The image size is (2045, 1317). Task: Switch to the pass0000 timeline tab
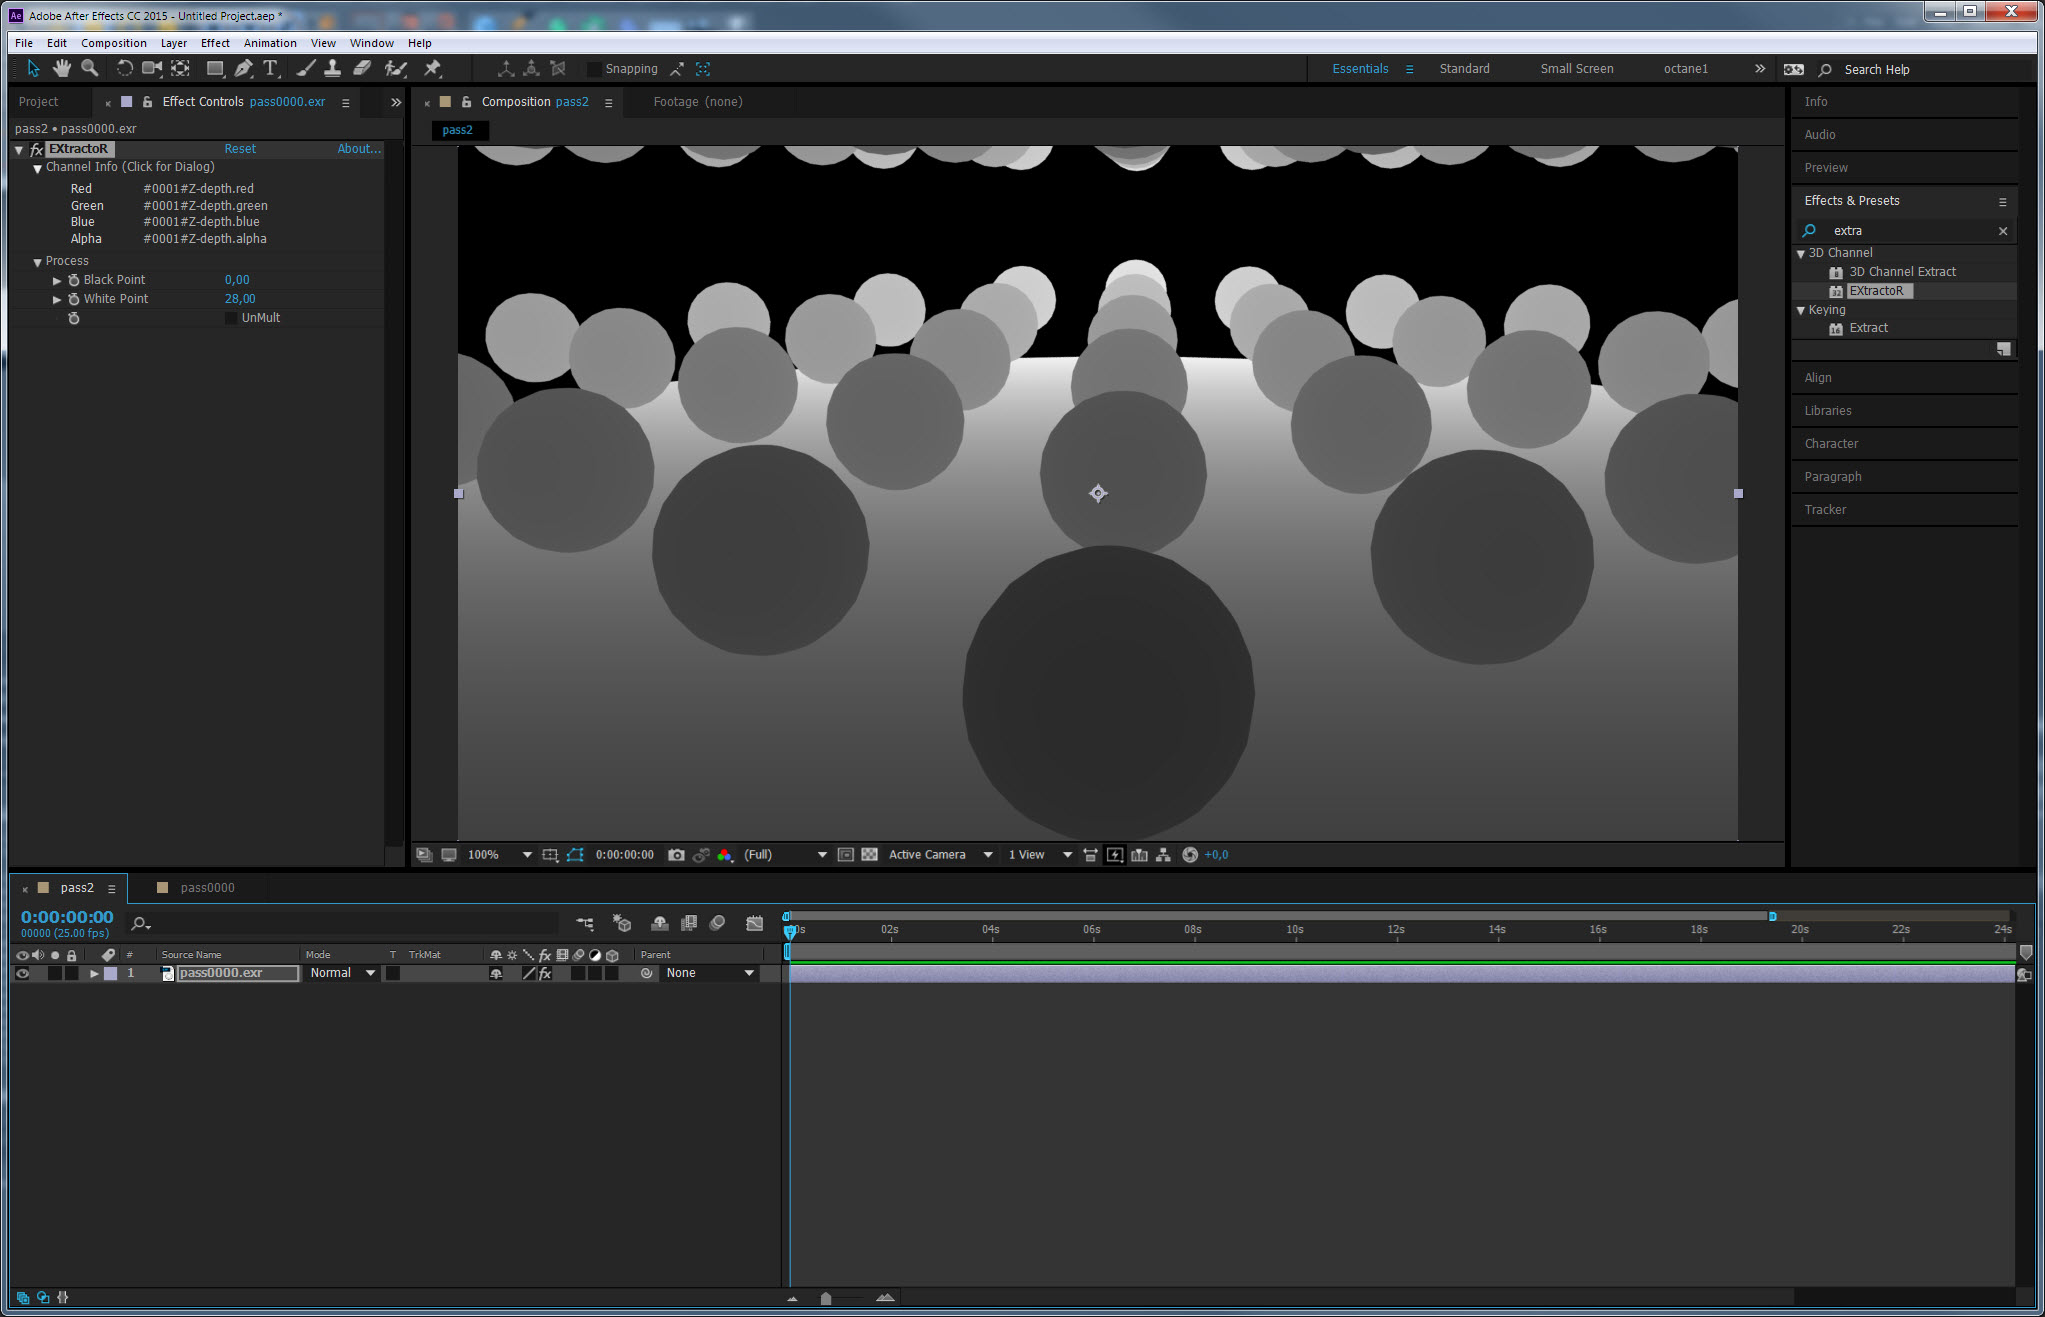tap(207, 887)
